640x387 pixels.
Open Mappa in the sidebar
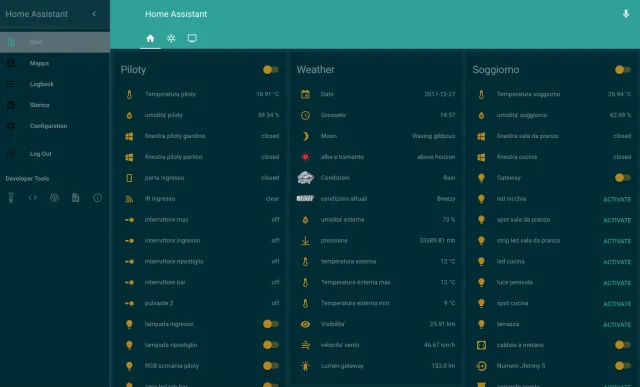point(55,63)
